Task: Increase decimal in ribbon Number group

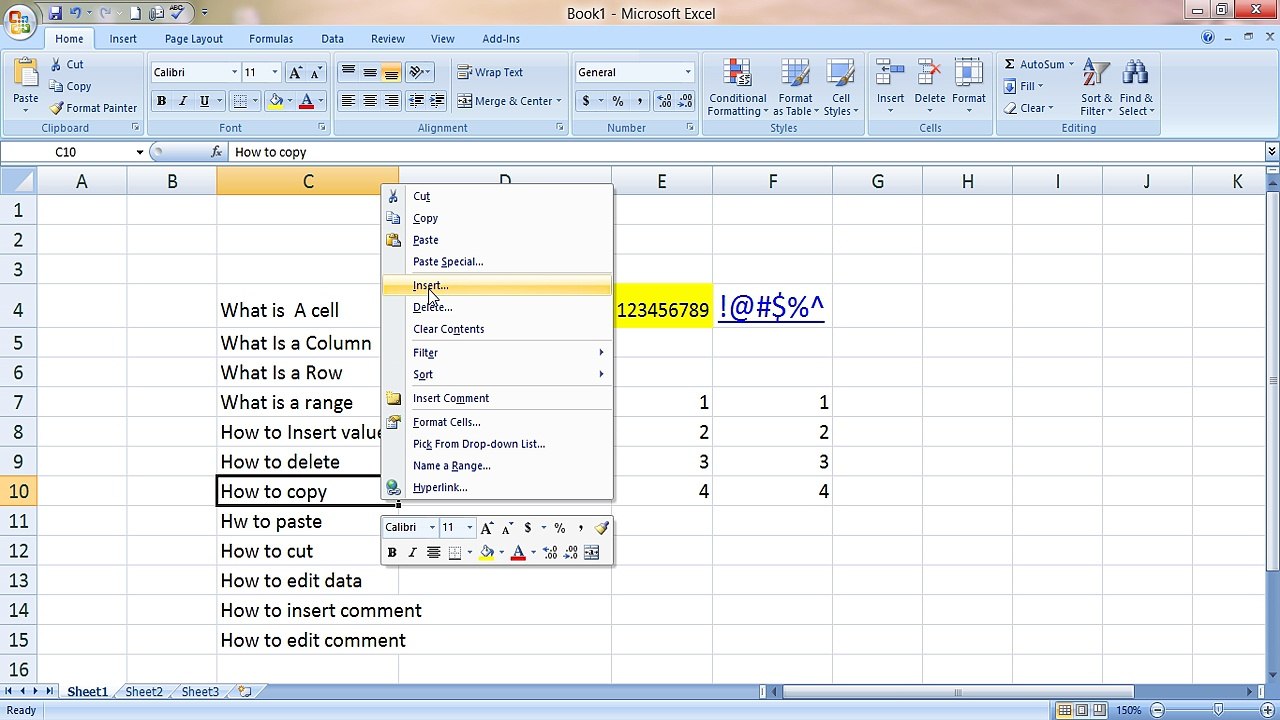Action: click(x=664, y=101)
